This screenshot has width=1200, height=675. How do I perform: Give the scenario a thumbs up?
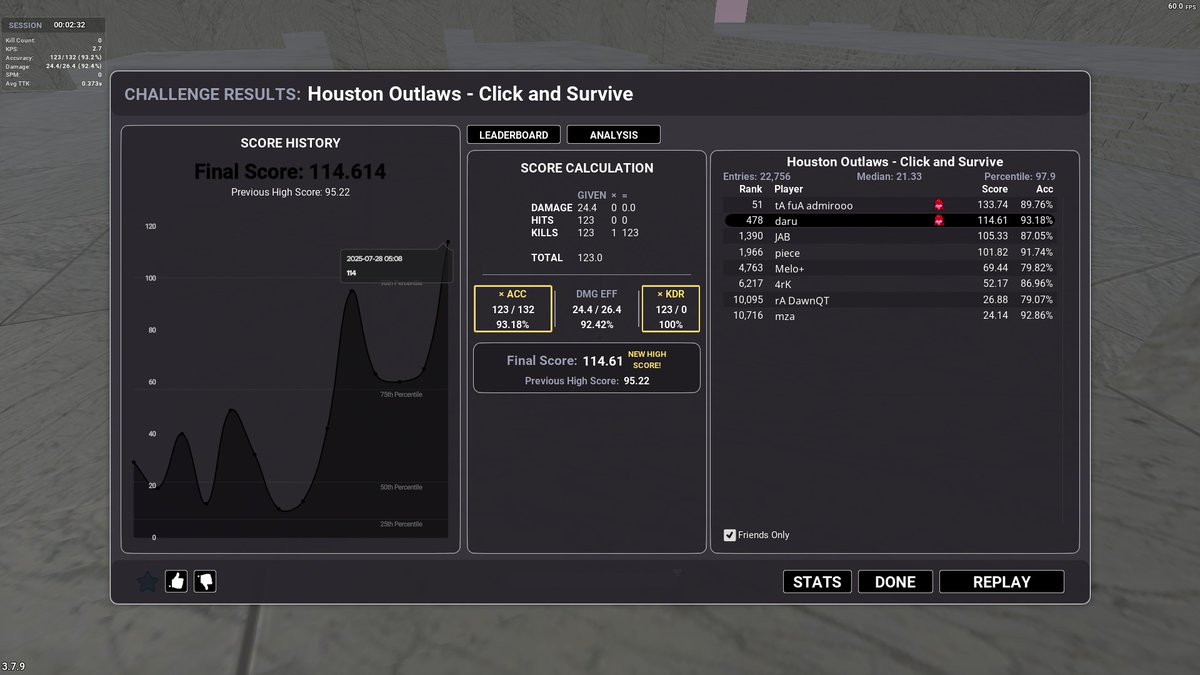click(x=177, y=580)
